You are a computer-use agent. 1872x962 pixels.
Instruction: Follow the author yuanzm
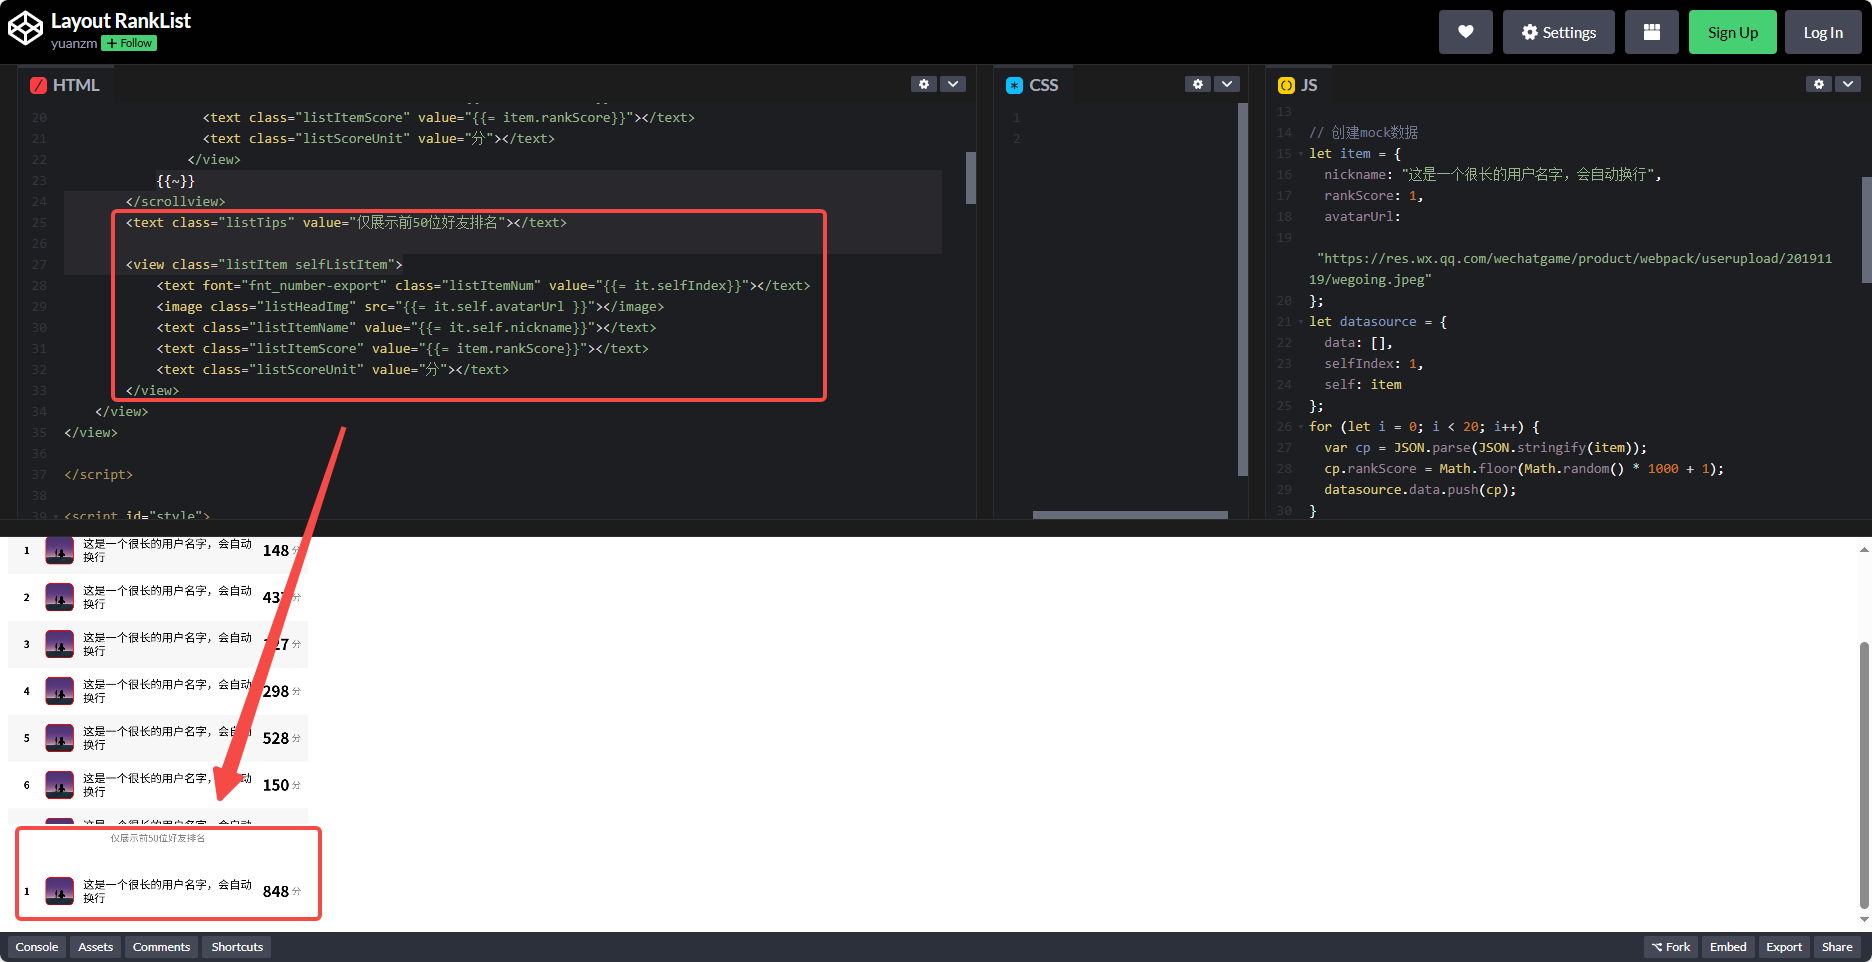(x=129, y=44)
